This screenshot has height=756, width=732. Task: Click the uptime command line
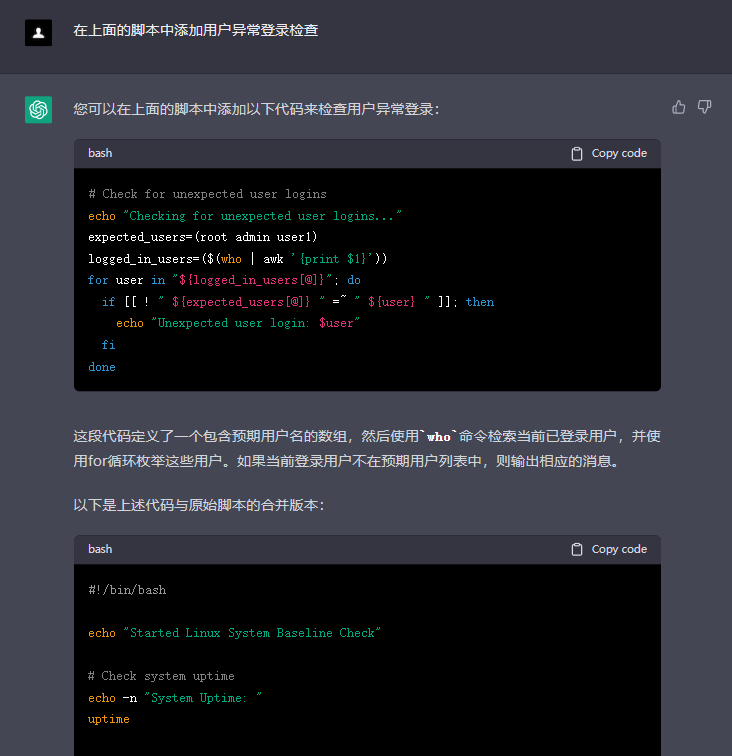[x=108, y=719]
